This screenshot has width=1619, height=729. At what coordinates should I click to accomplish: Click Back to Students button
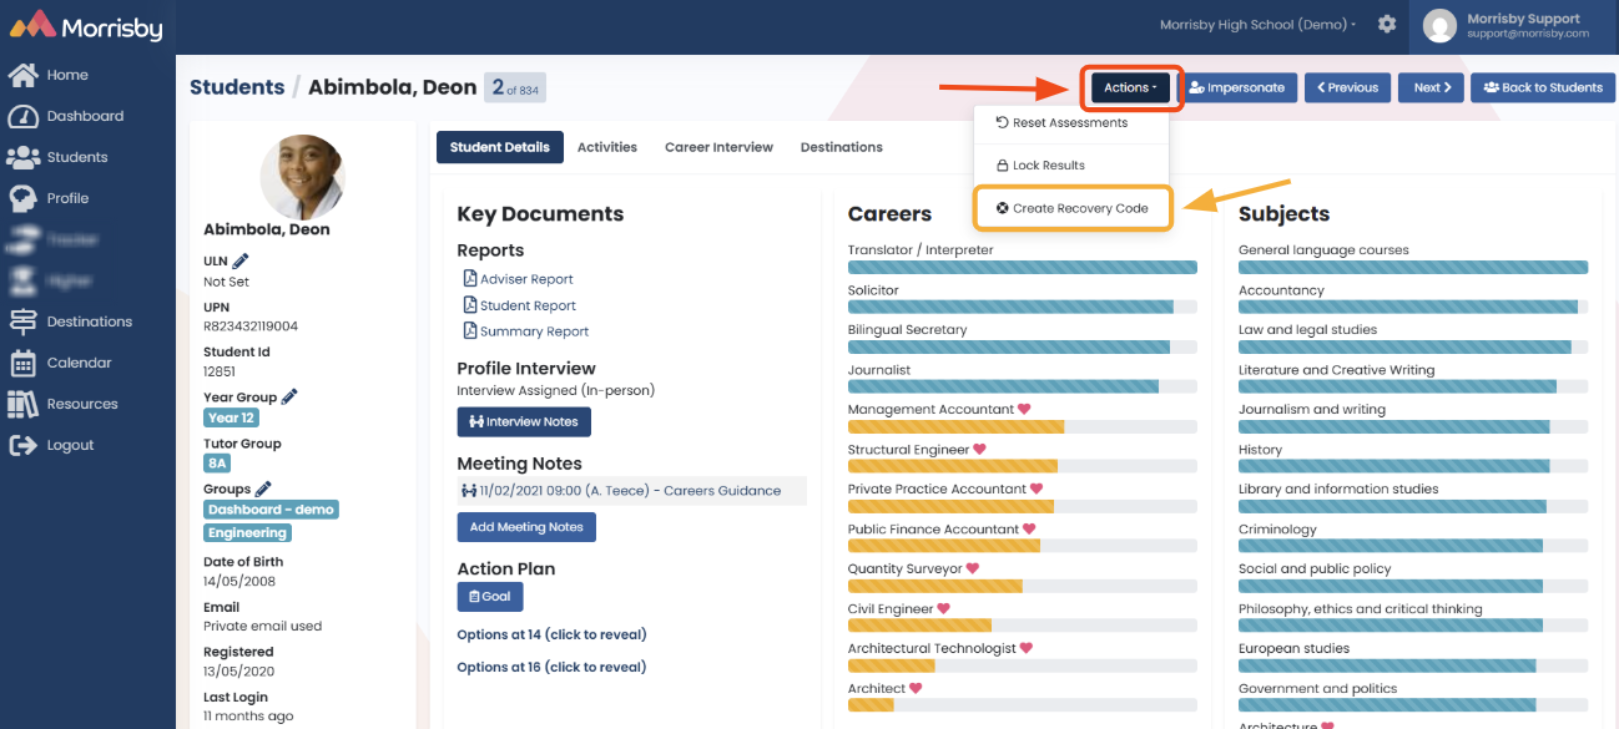(x=1543, y=88)
